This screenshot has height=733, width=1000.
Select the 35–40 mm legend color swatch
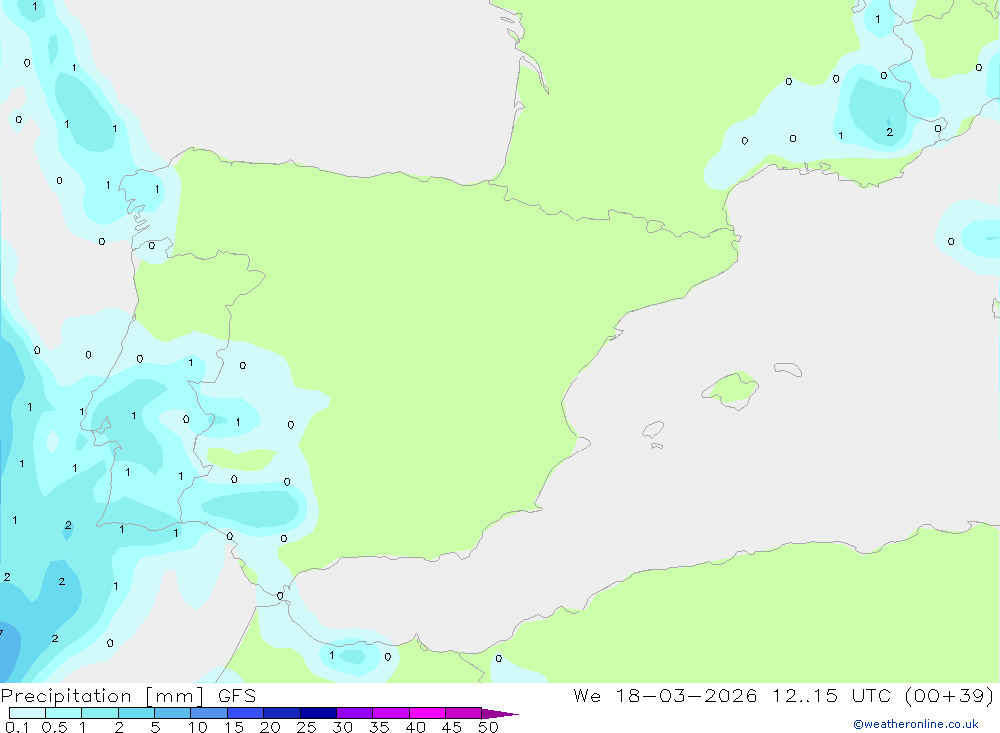tap(391, 713)
